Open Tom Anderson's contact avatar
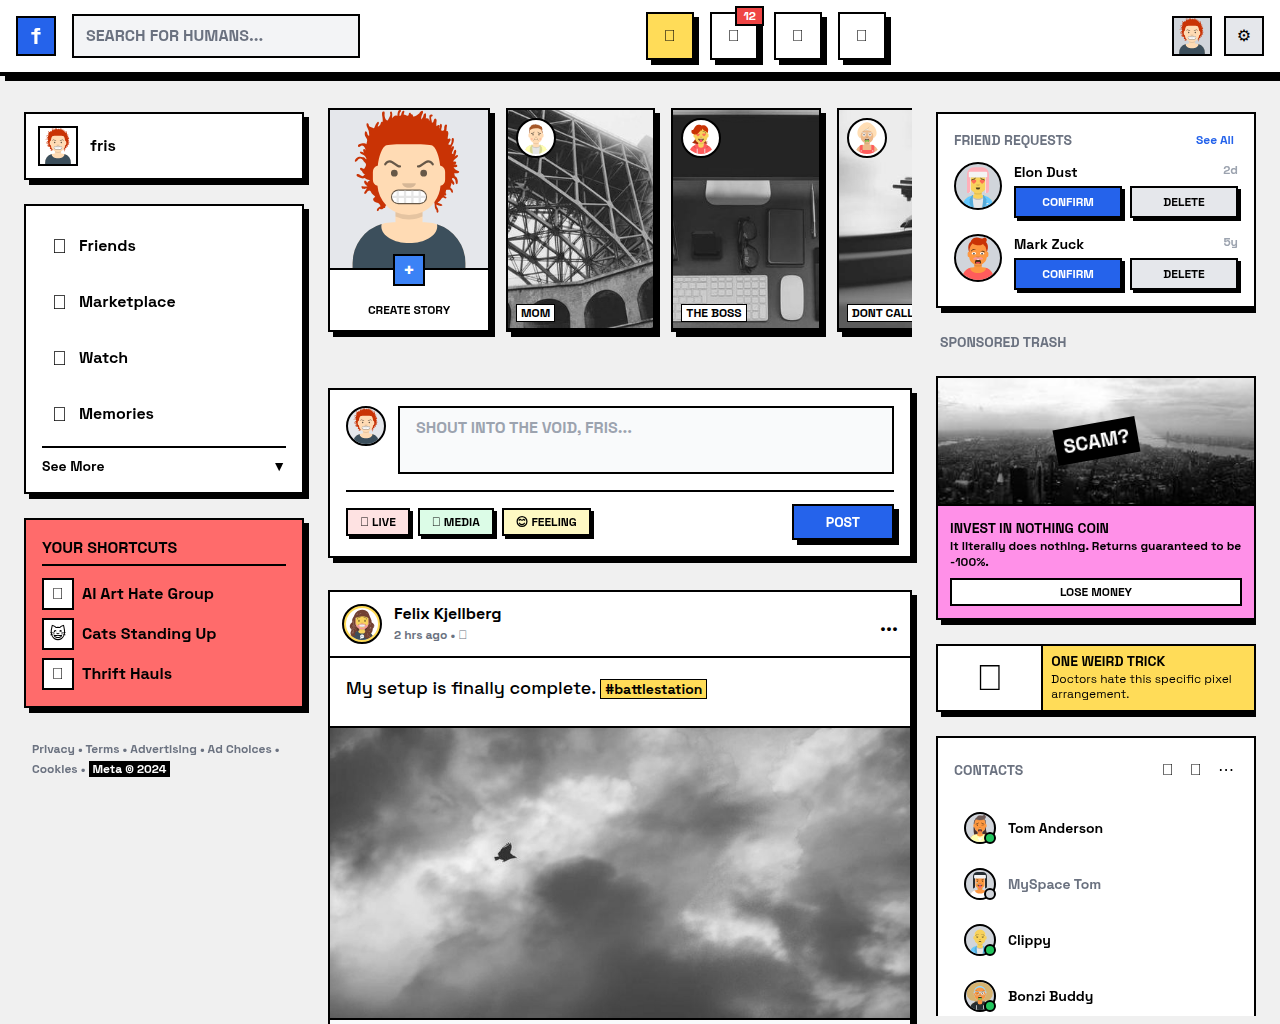 pyautogui.click(x=979, y=828)
